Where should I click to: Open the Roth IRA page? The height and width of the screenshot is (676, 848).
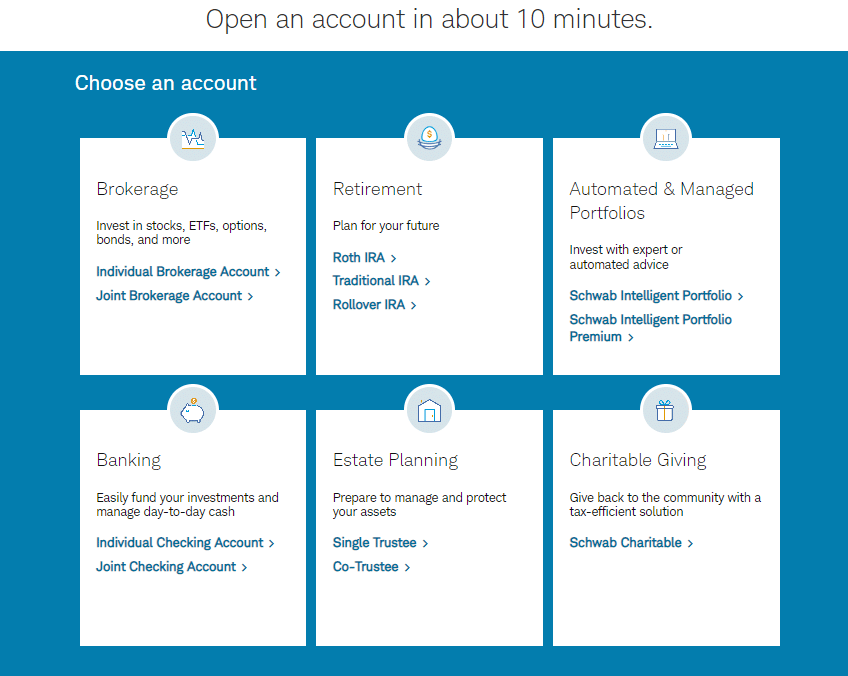(358, 257)
